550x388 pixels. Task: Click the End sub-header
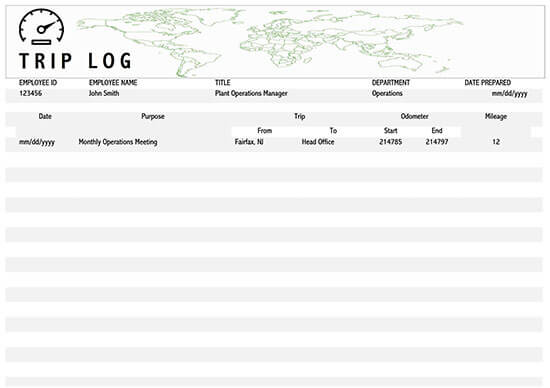tap(437, 131)
